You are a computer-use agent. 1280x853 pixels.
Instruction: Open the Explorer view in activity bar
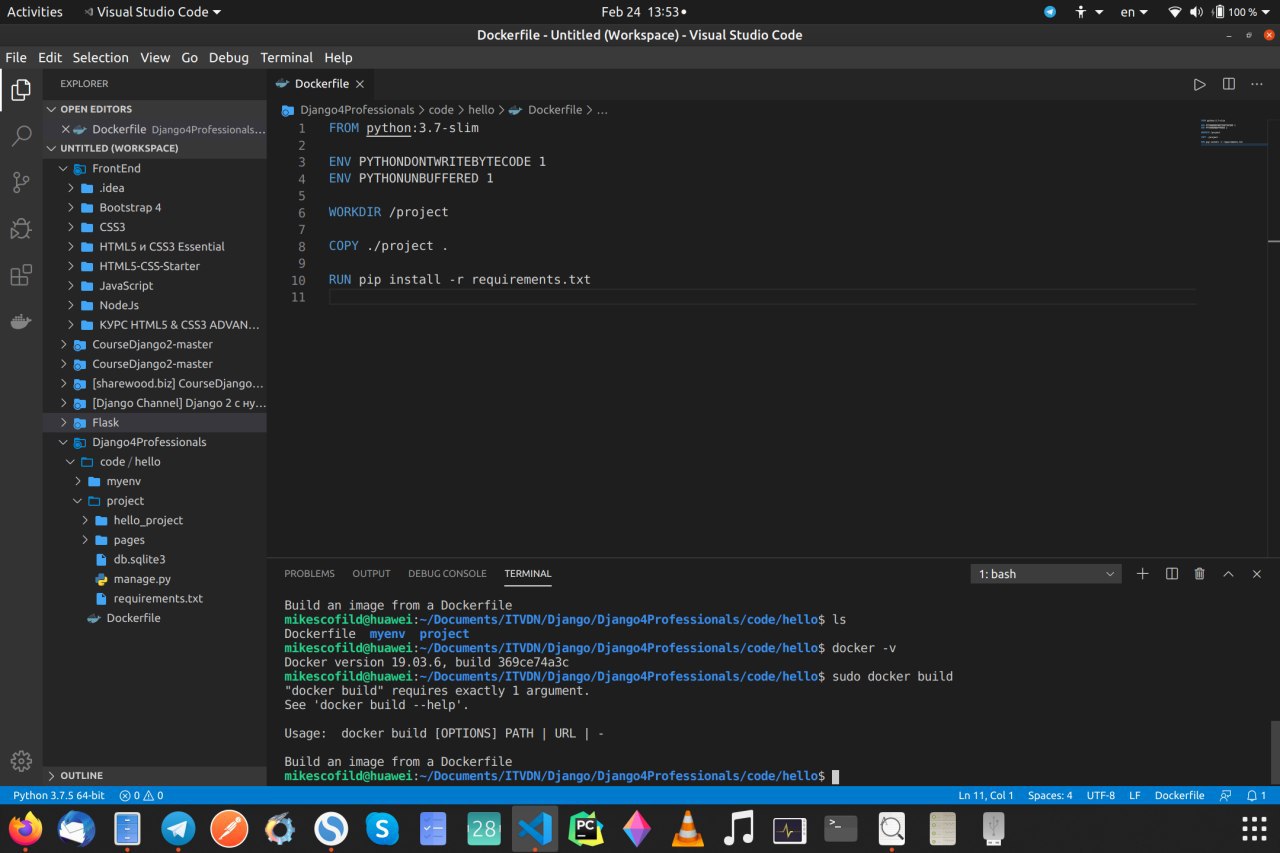click(21, 91)
